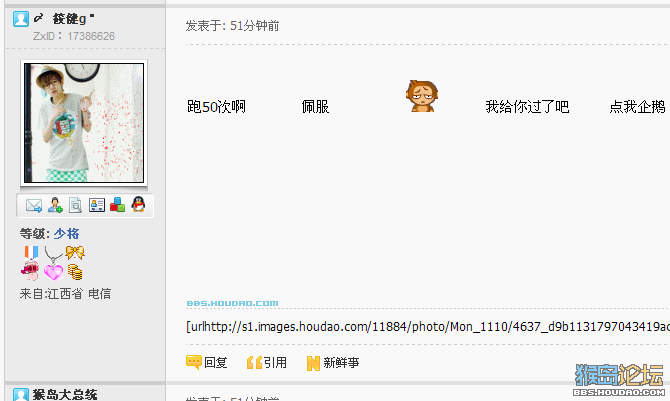The width and height of the screenshot is (670, 401).
Task: Click the pink heart medal badge
Action: pyautogui.click(x=53, y=272)
